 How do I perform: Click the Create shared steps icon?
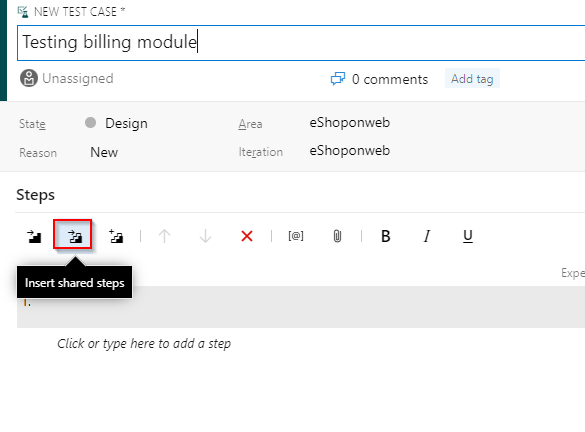(116, 236)
